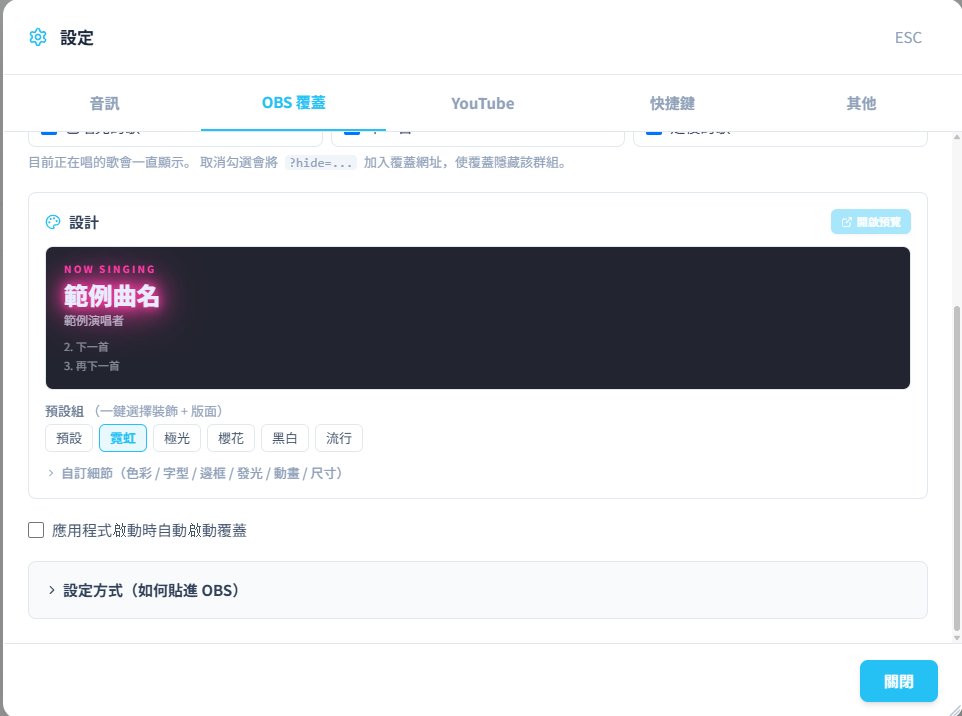Screen dimensions: 962x716
Task: Click the 關閉 button
Action: [x=898, y=681]
